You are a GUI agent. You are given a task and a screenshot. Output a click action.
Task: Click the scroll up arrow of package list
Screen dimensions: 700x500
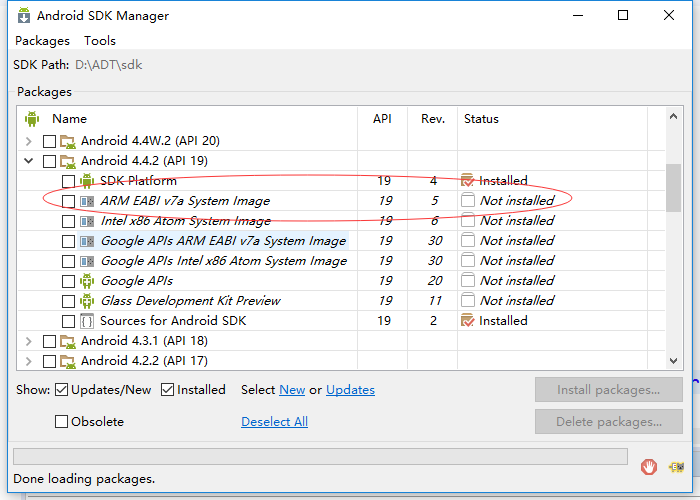tap(673, 117)
